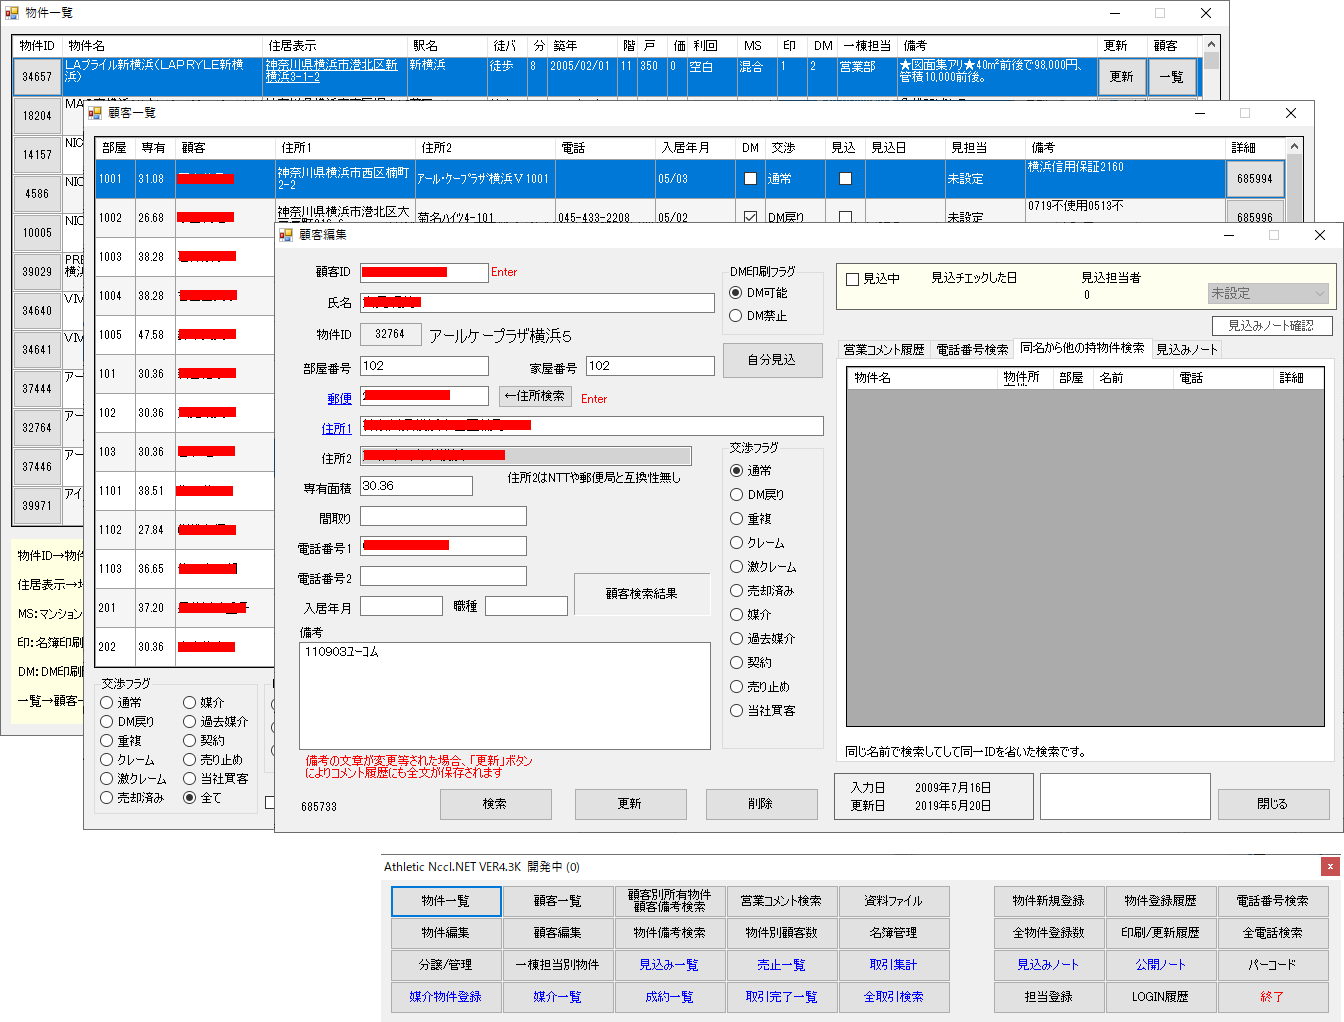
Task: Select the DM禁止 radio button
Action: (x=736, y=316)
